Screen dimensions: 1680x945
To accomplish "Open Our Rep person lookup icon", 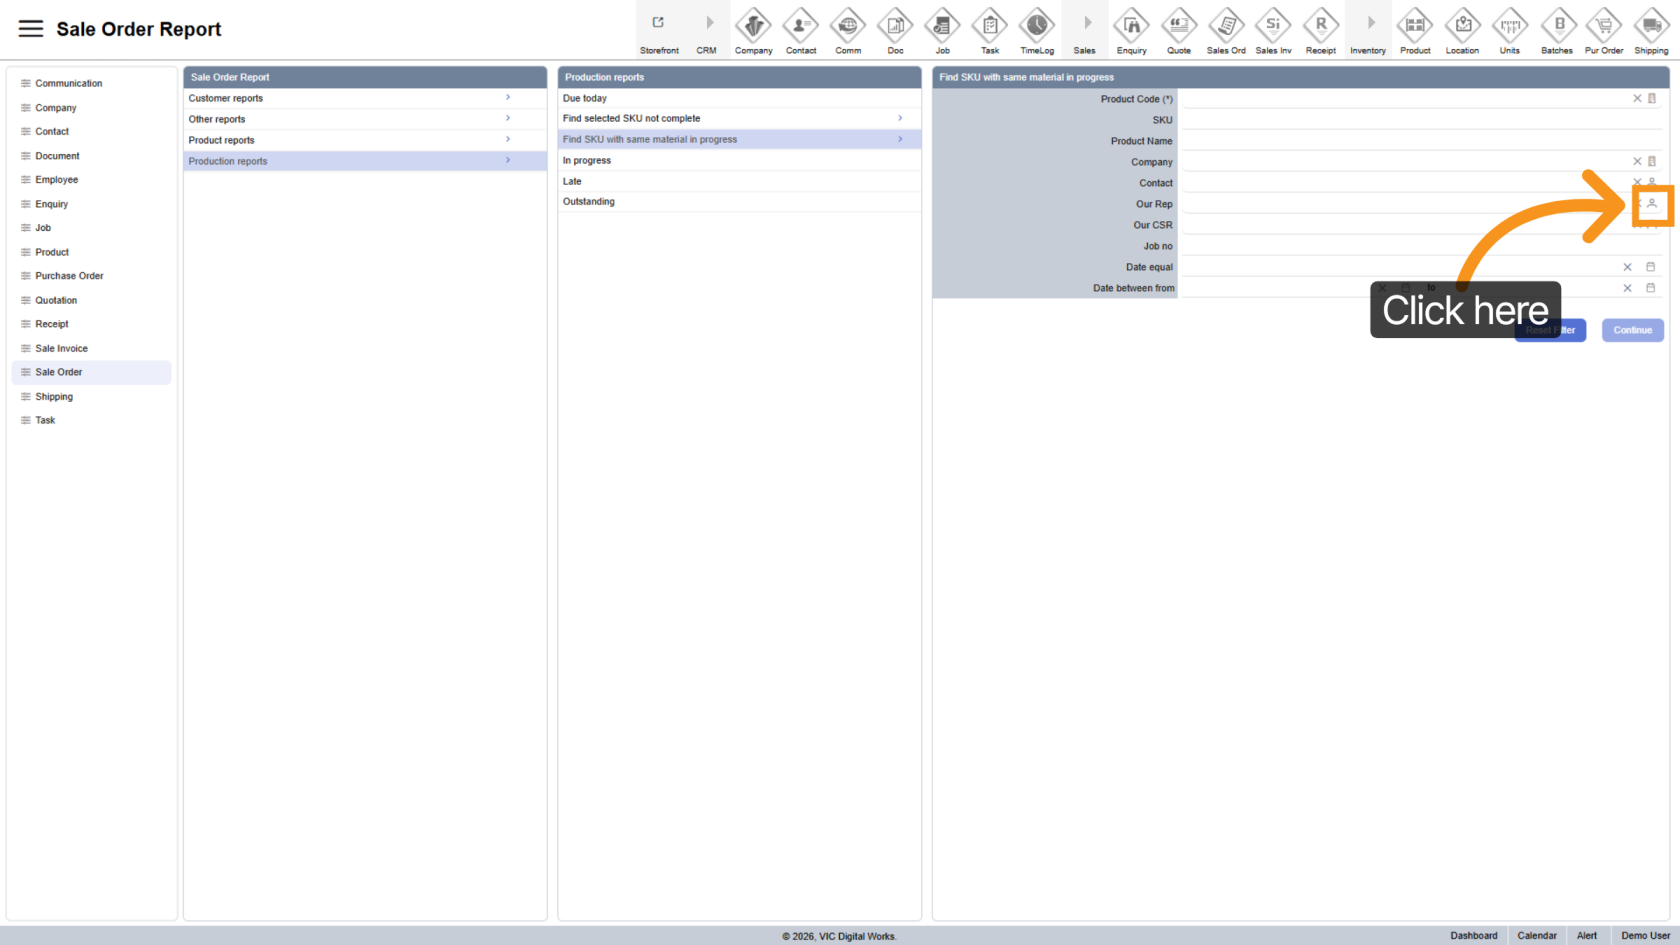I will click(x=1652, y=204).
